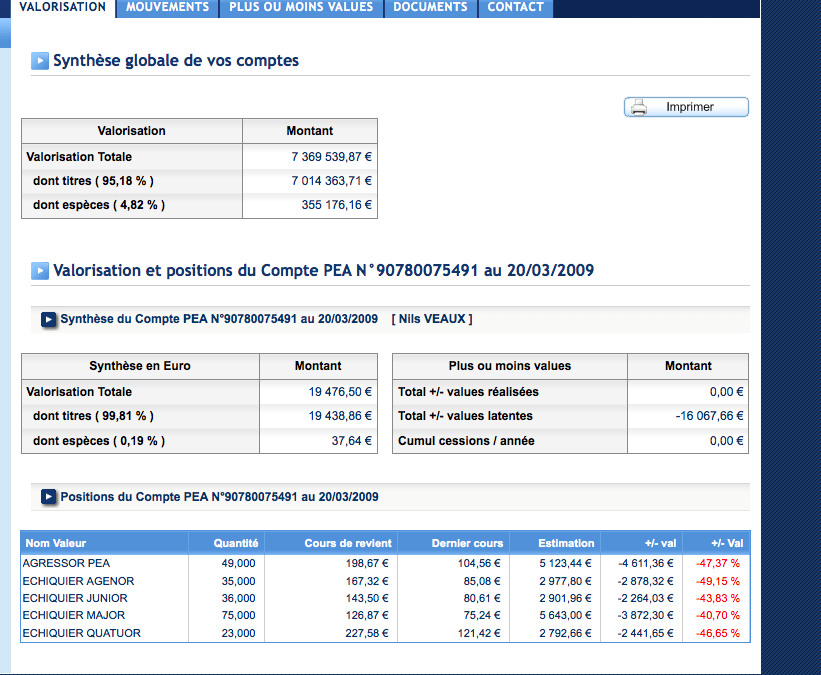Select the ECHIQUIER MAJOR row name
The height and width of the screenshot is (675, 821).
[73, 615]
